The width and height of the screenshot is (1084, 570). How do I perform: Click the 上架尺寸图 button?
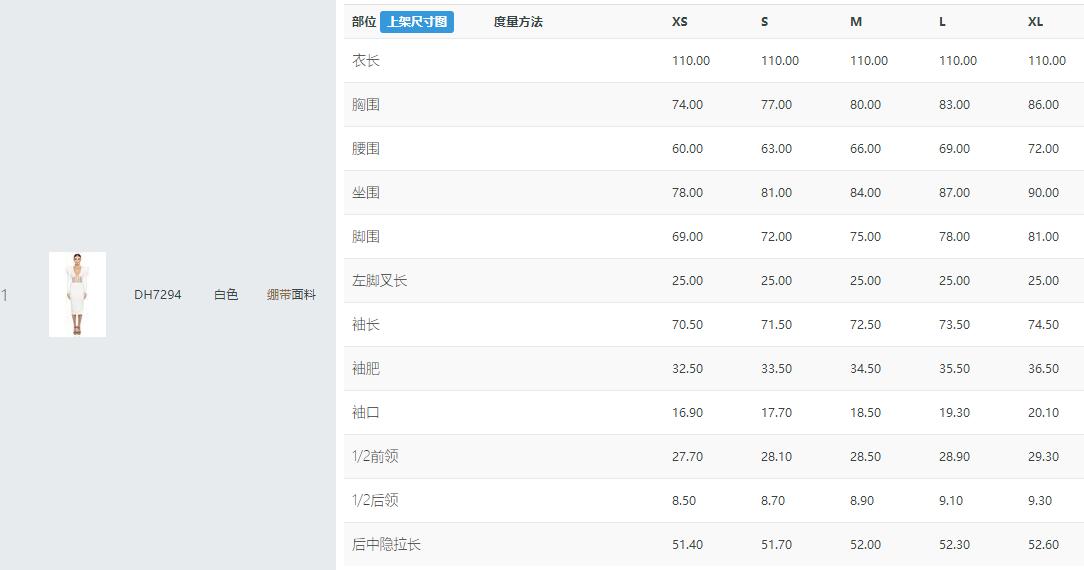(x=417, y=21)
